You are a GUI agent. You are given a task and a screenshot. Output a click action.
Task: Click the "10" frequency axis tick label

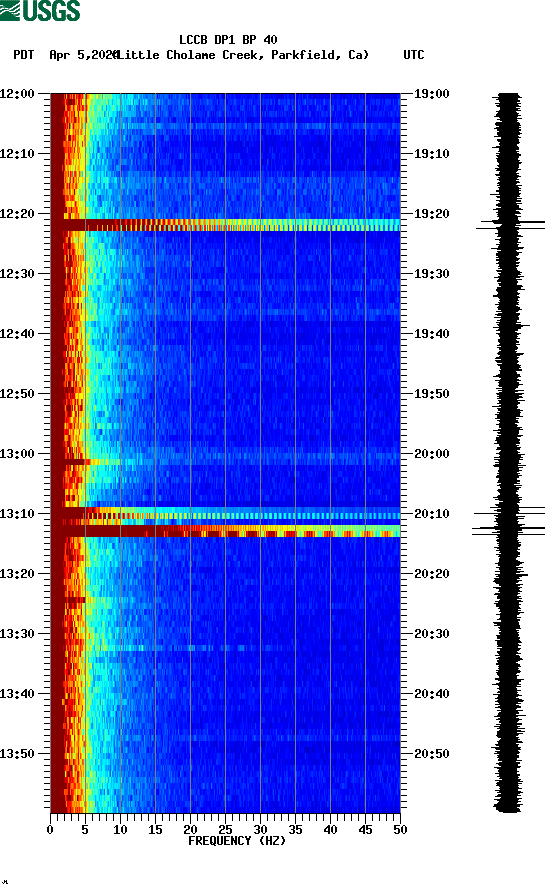coord(120,830)
